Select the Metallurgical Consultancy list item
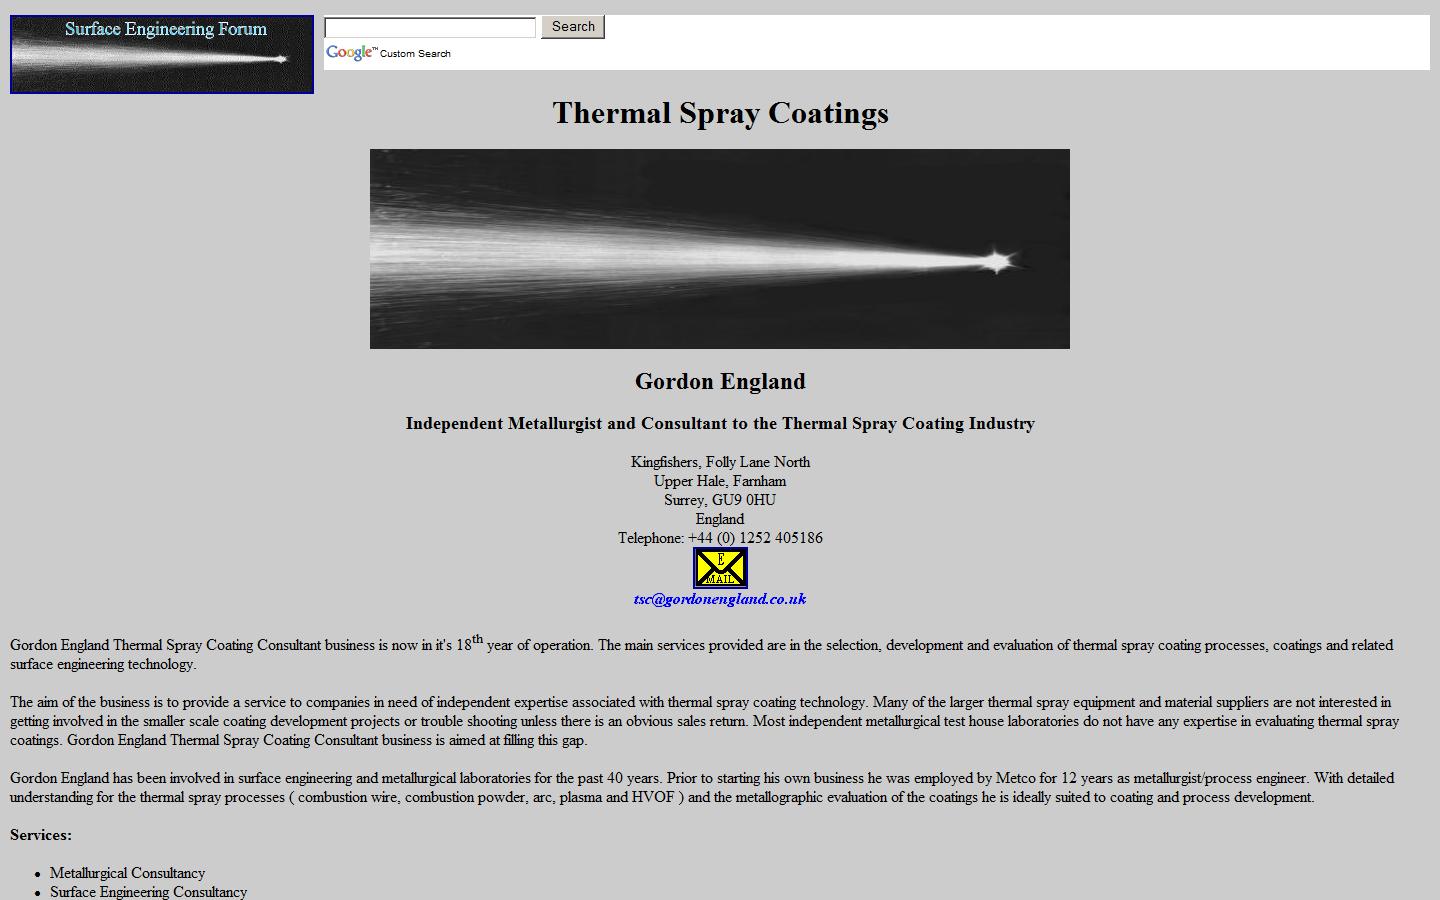Image resolution: width=1440 pixels, height=900 pixels. [x=127, y=873]
